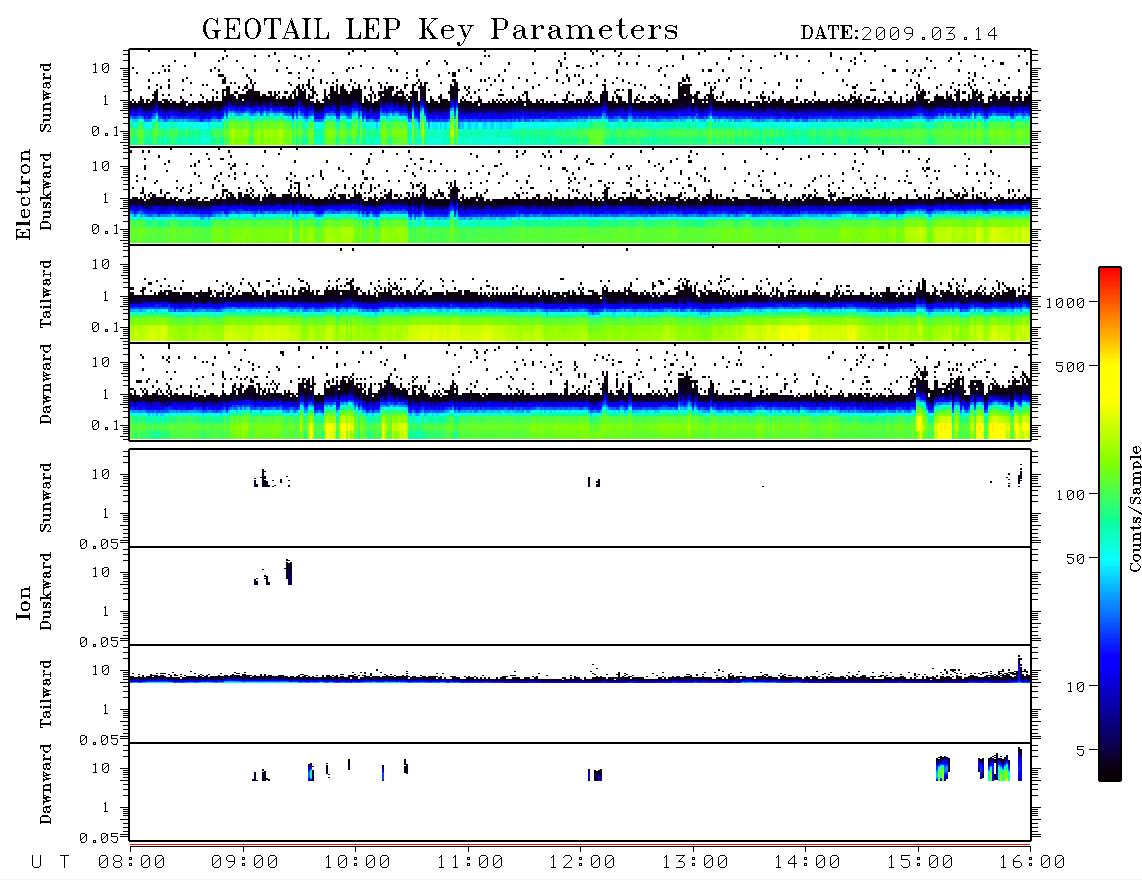This screenshot has width=1142, height=880.
Task: Click the "1000" color bar tick label
Action: coord(1066,303)
